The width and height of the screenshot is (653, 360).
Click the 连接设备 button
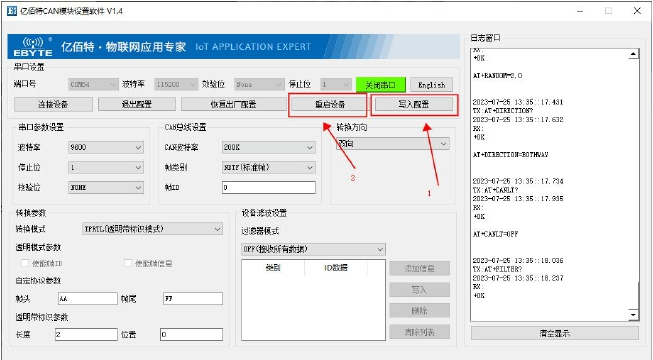coord(53,104)
